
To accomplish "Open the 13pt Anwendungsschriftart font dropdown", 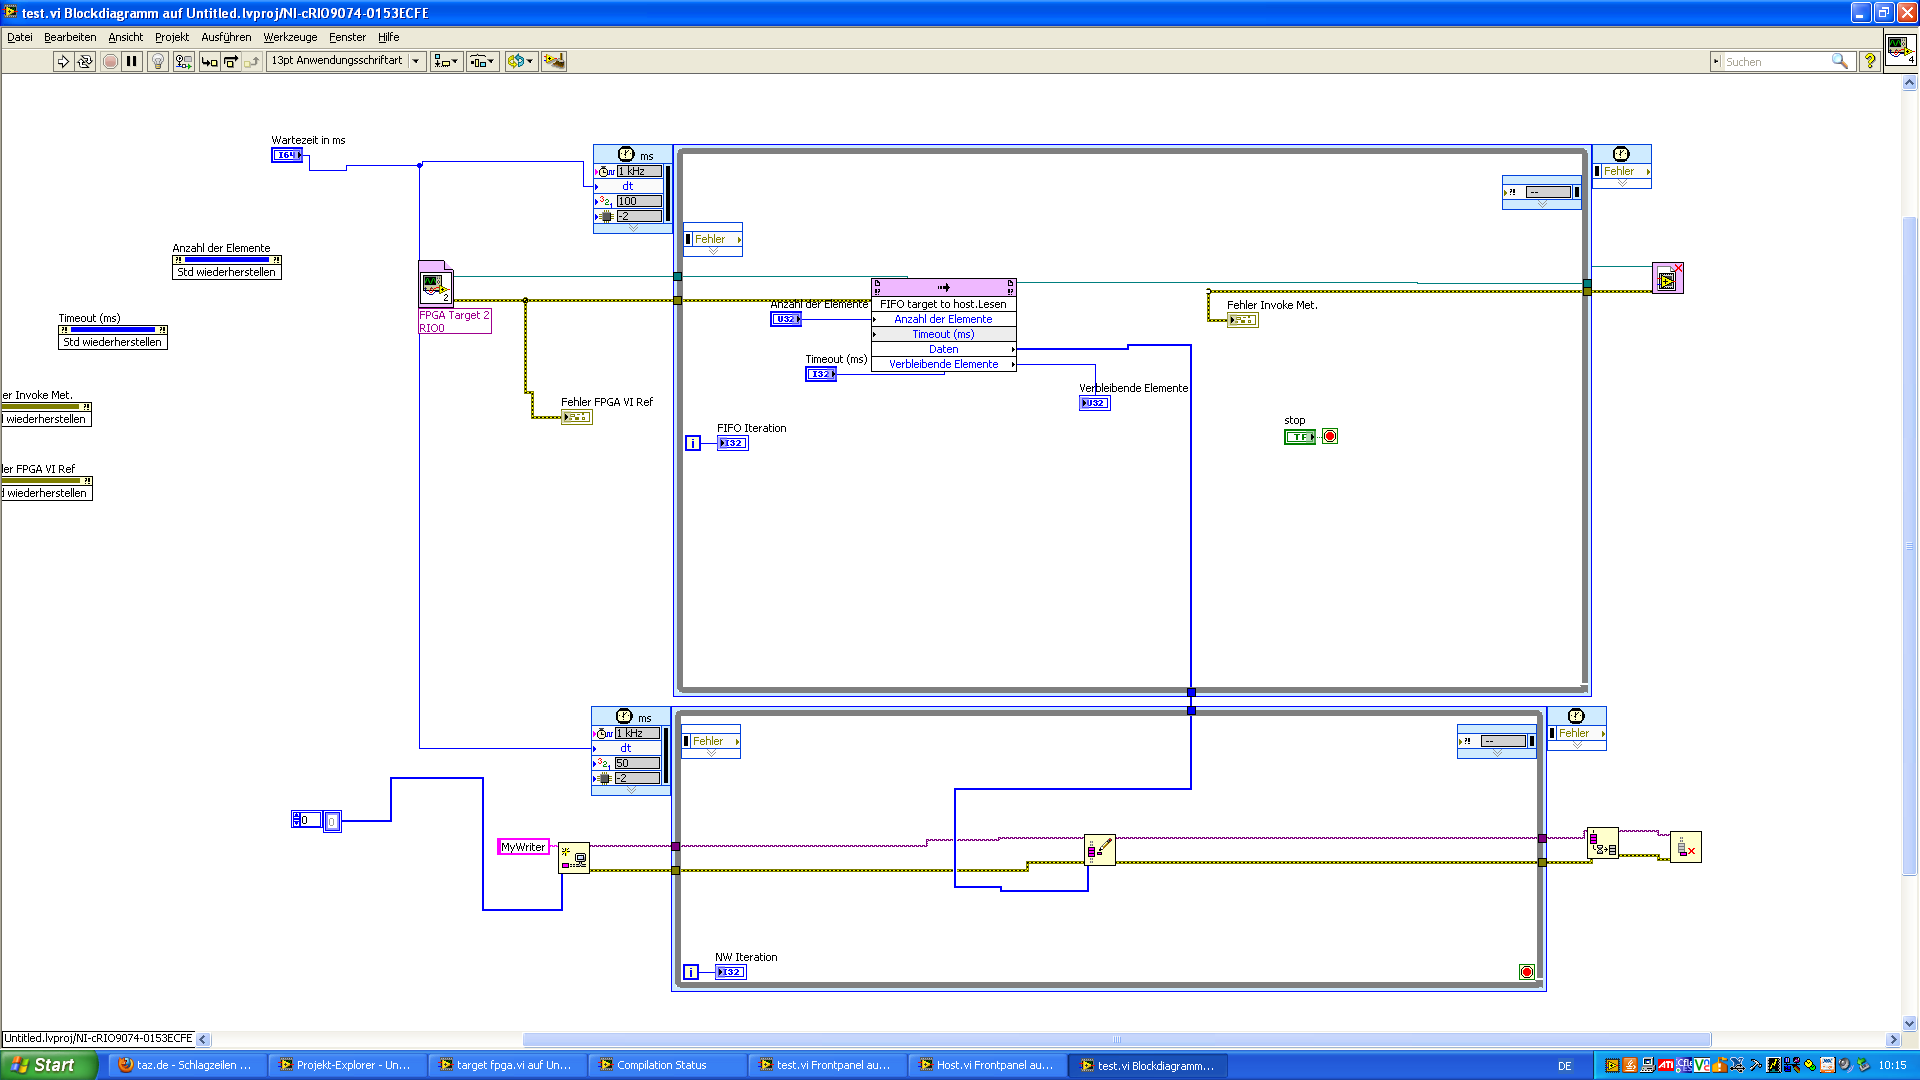I will pos(346,61).
